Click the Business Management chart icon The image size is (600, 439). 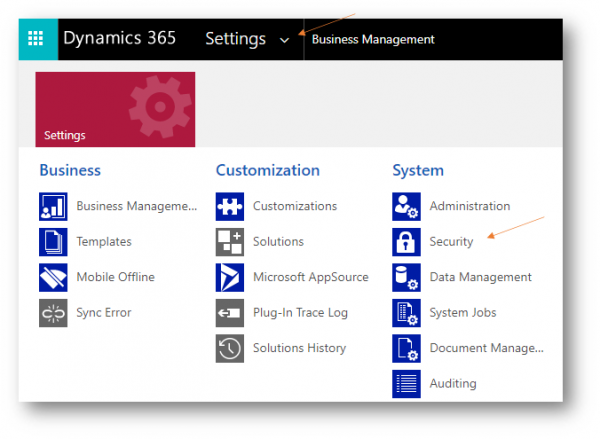pos(53,207)
